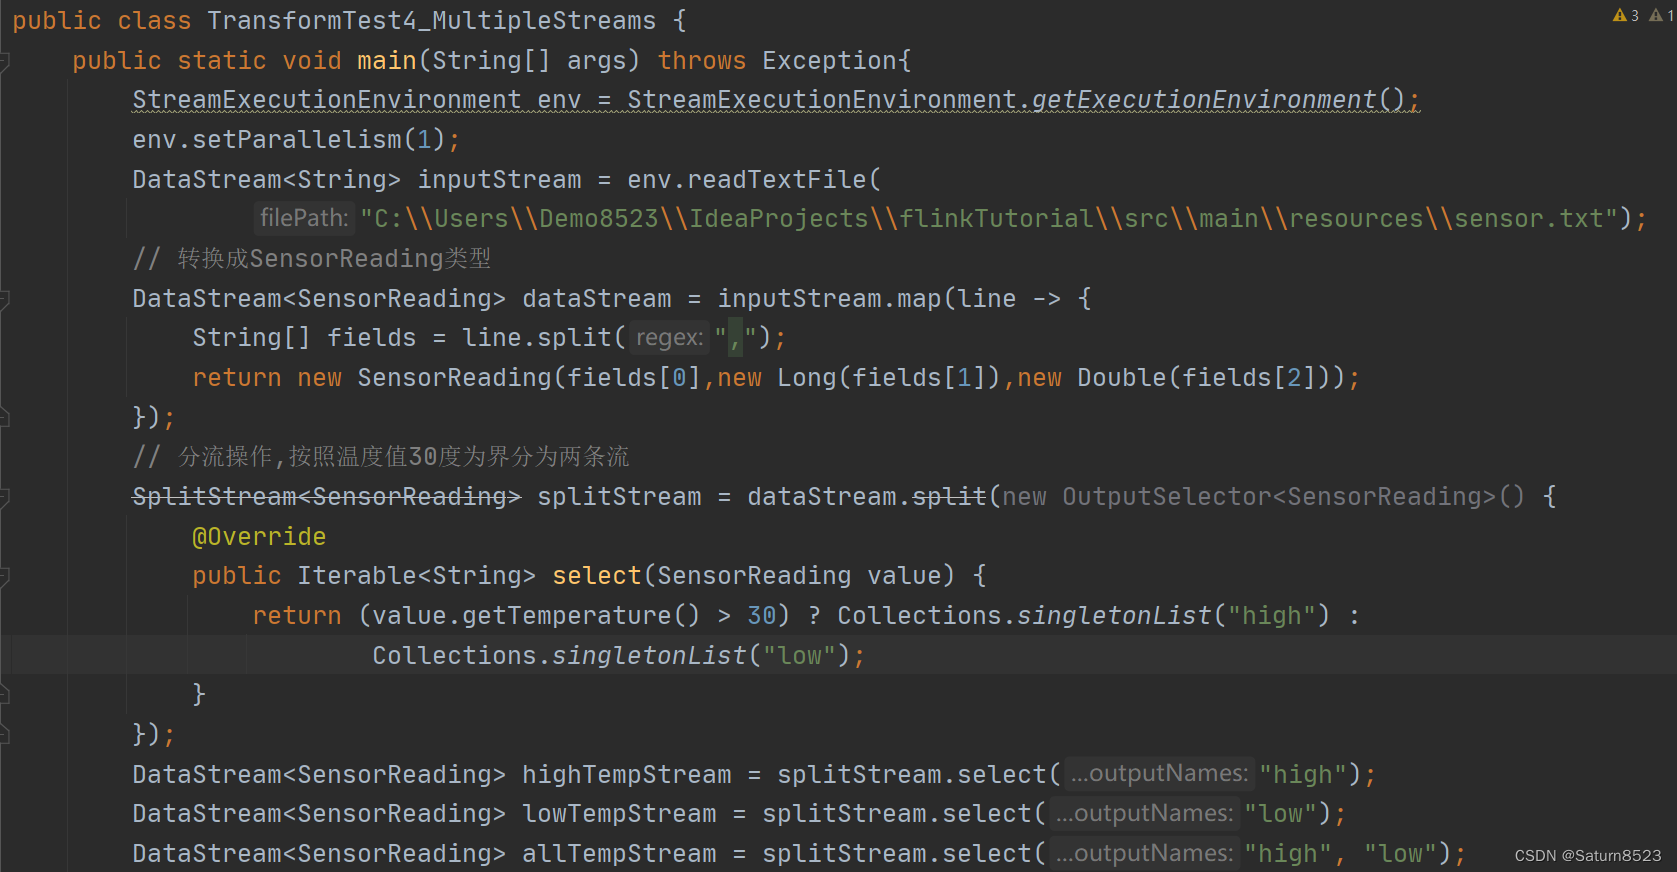
Task: Click the struck-through SplitStream<SensorReading> type
Action: pyautogui.click(x=327, y=497)
